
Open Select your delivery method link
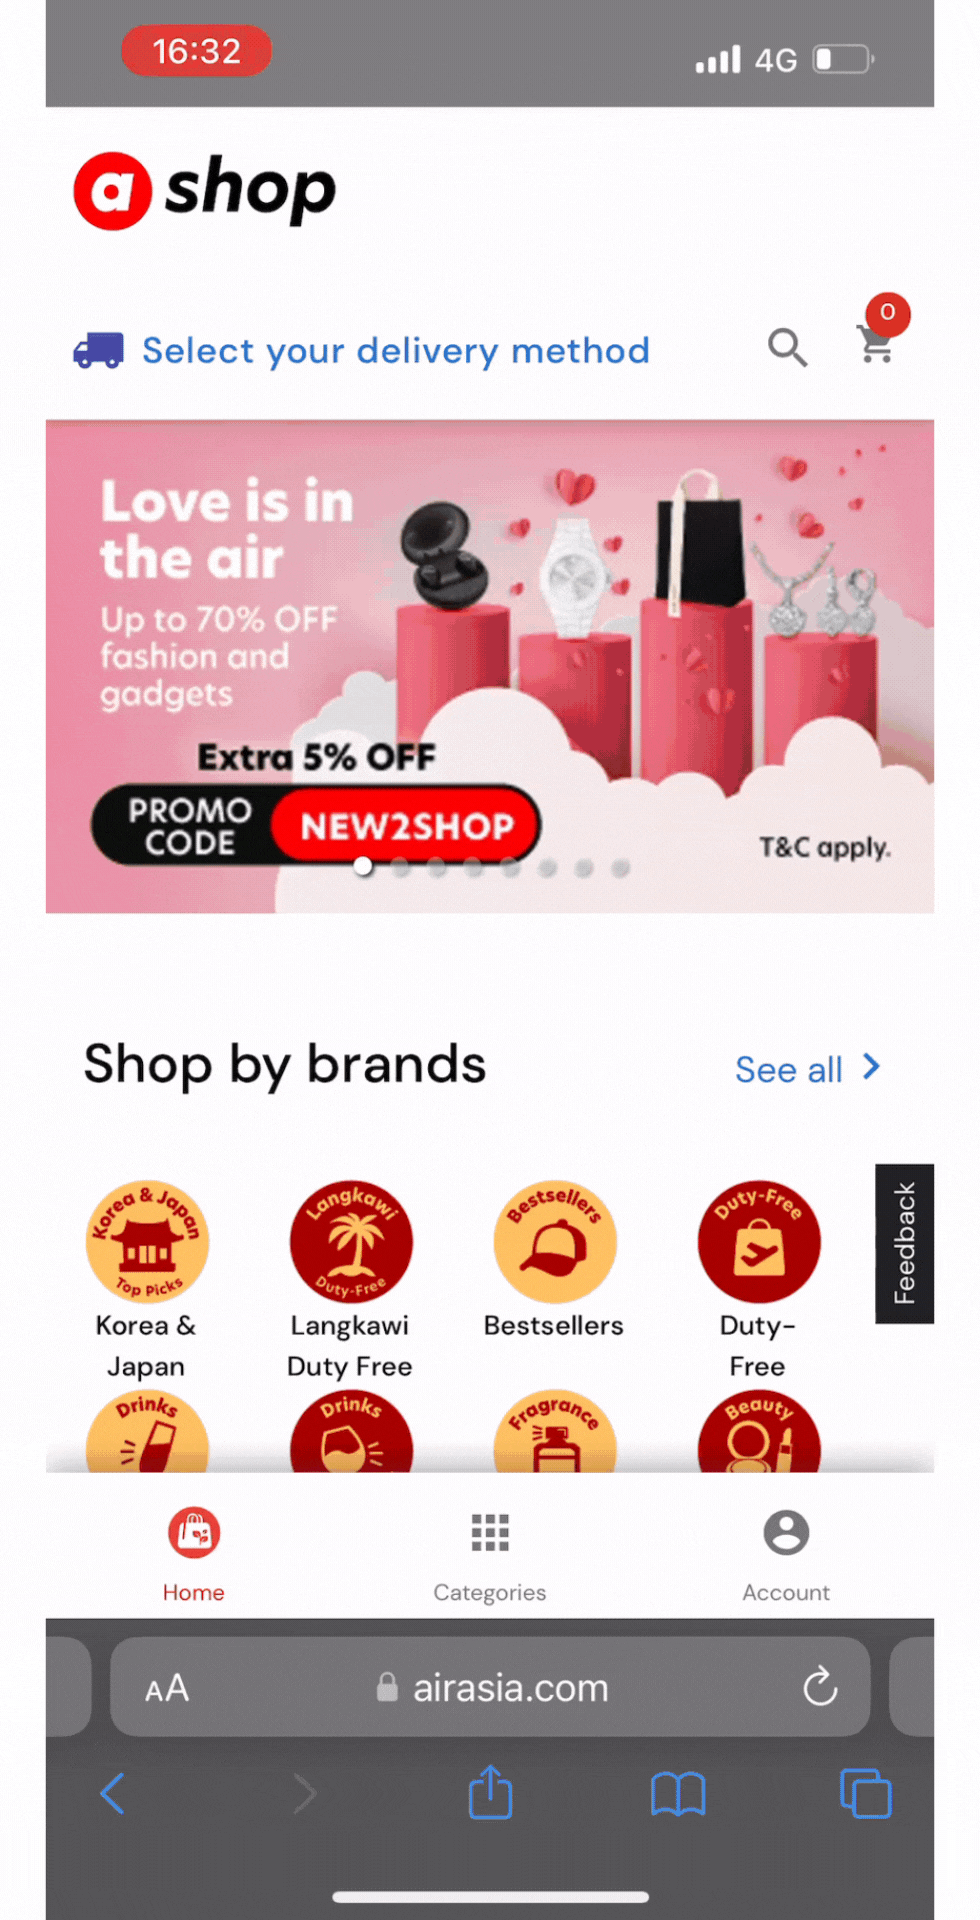tap(396, 351)
